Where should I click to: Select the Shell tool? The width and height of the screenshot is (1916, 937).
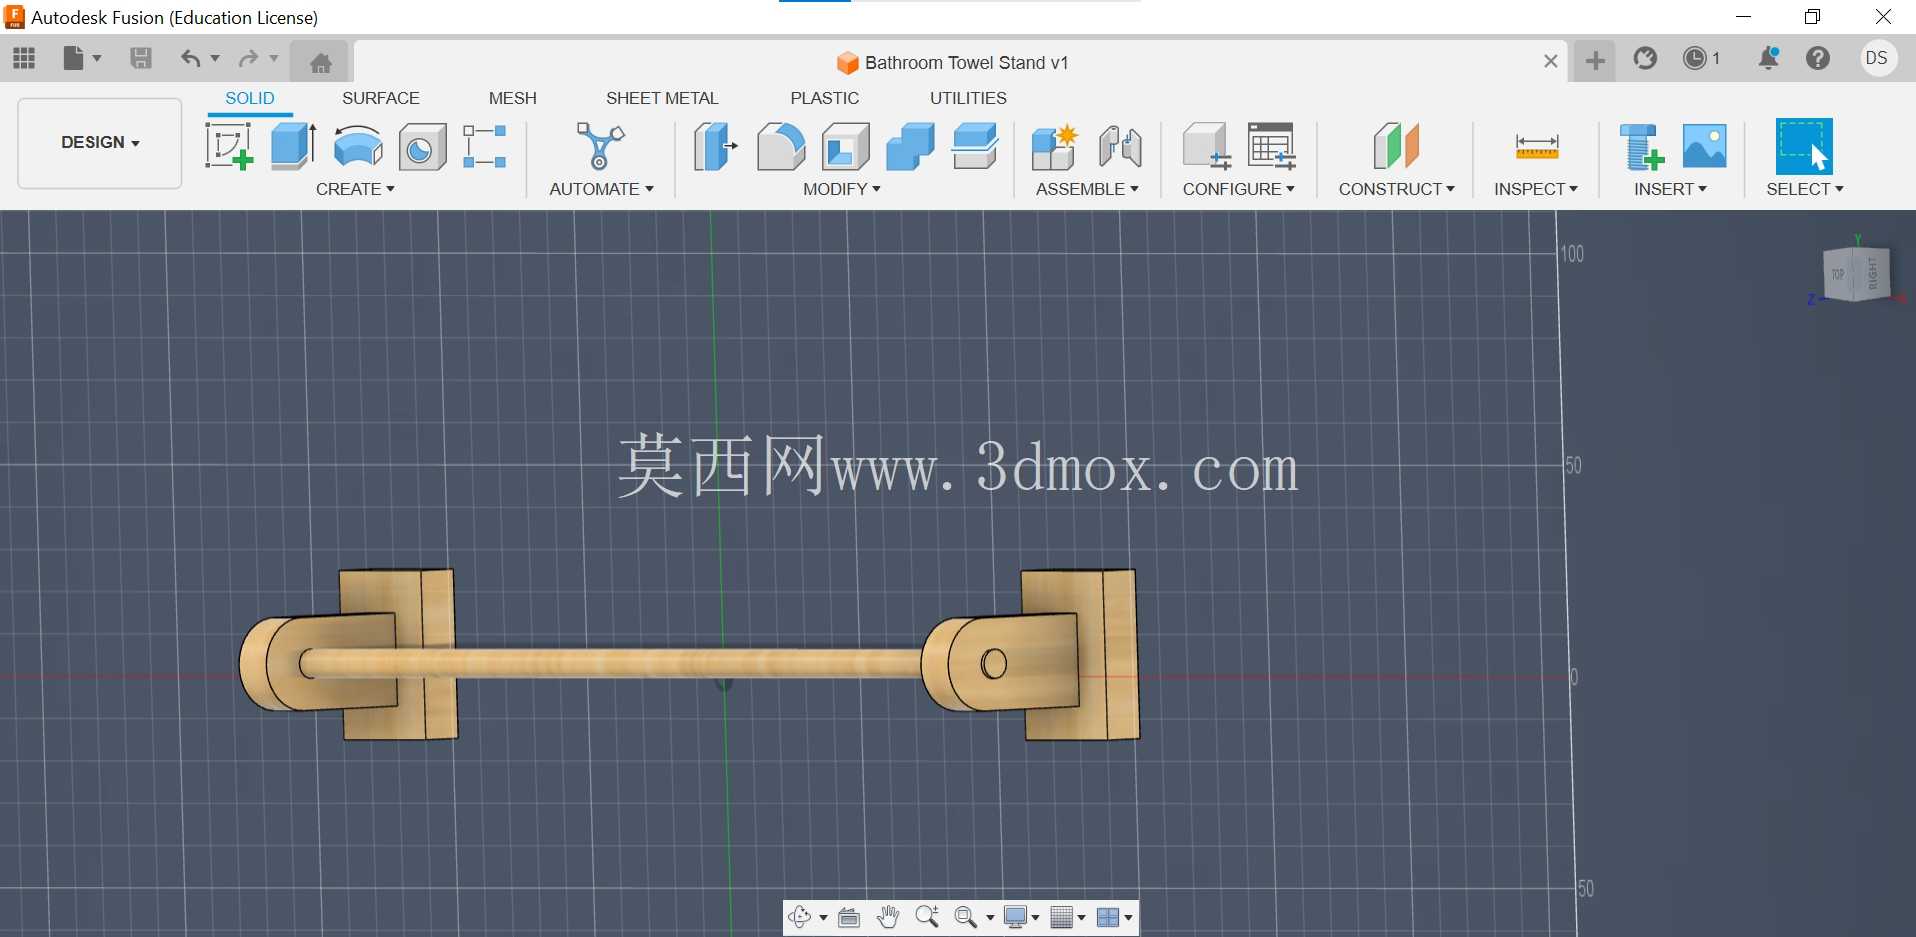846,146
